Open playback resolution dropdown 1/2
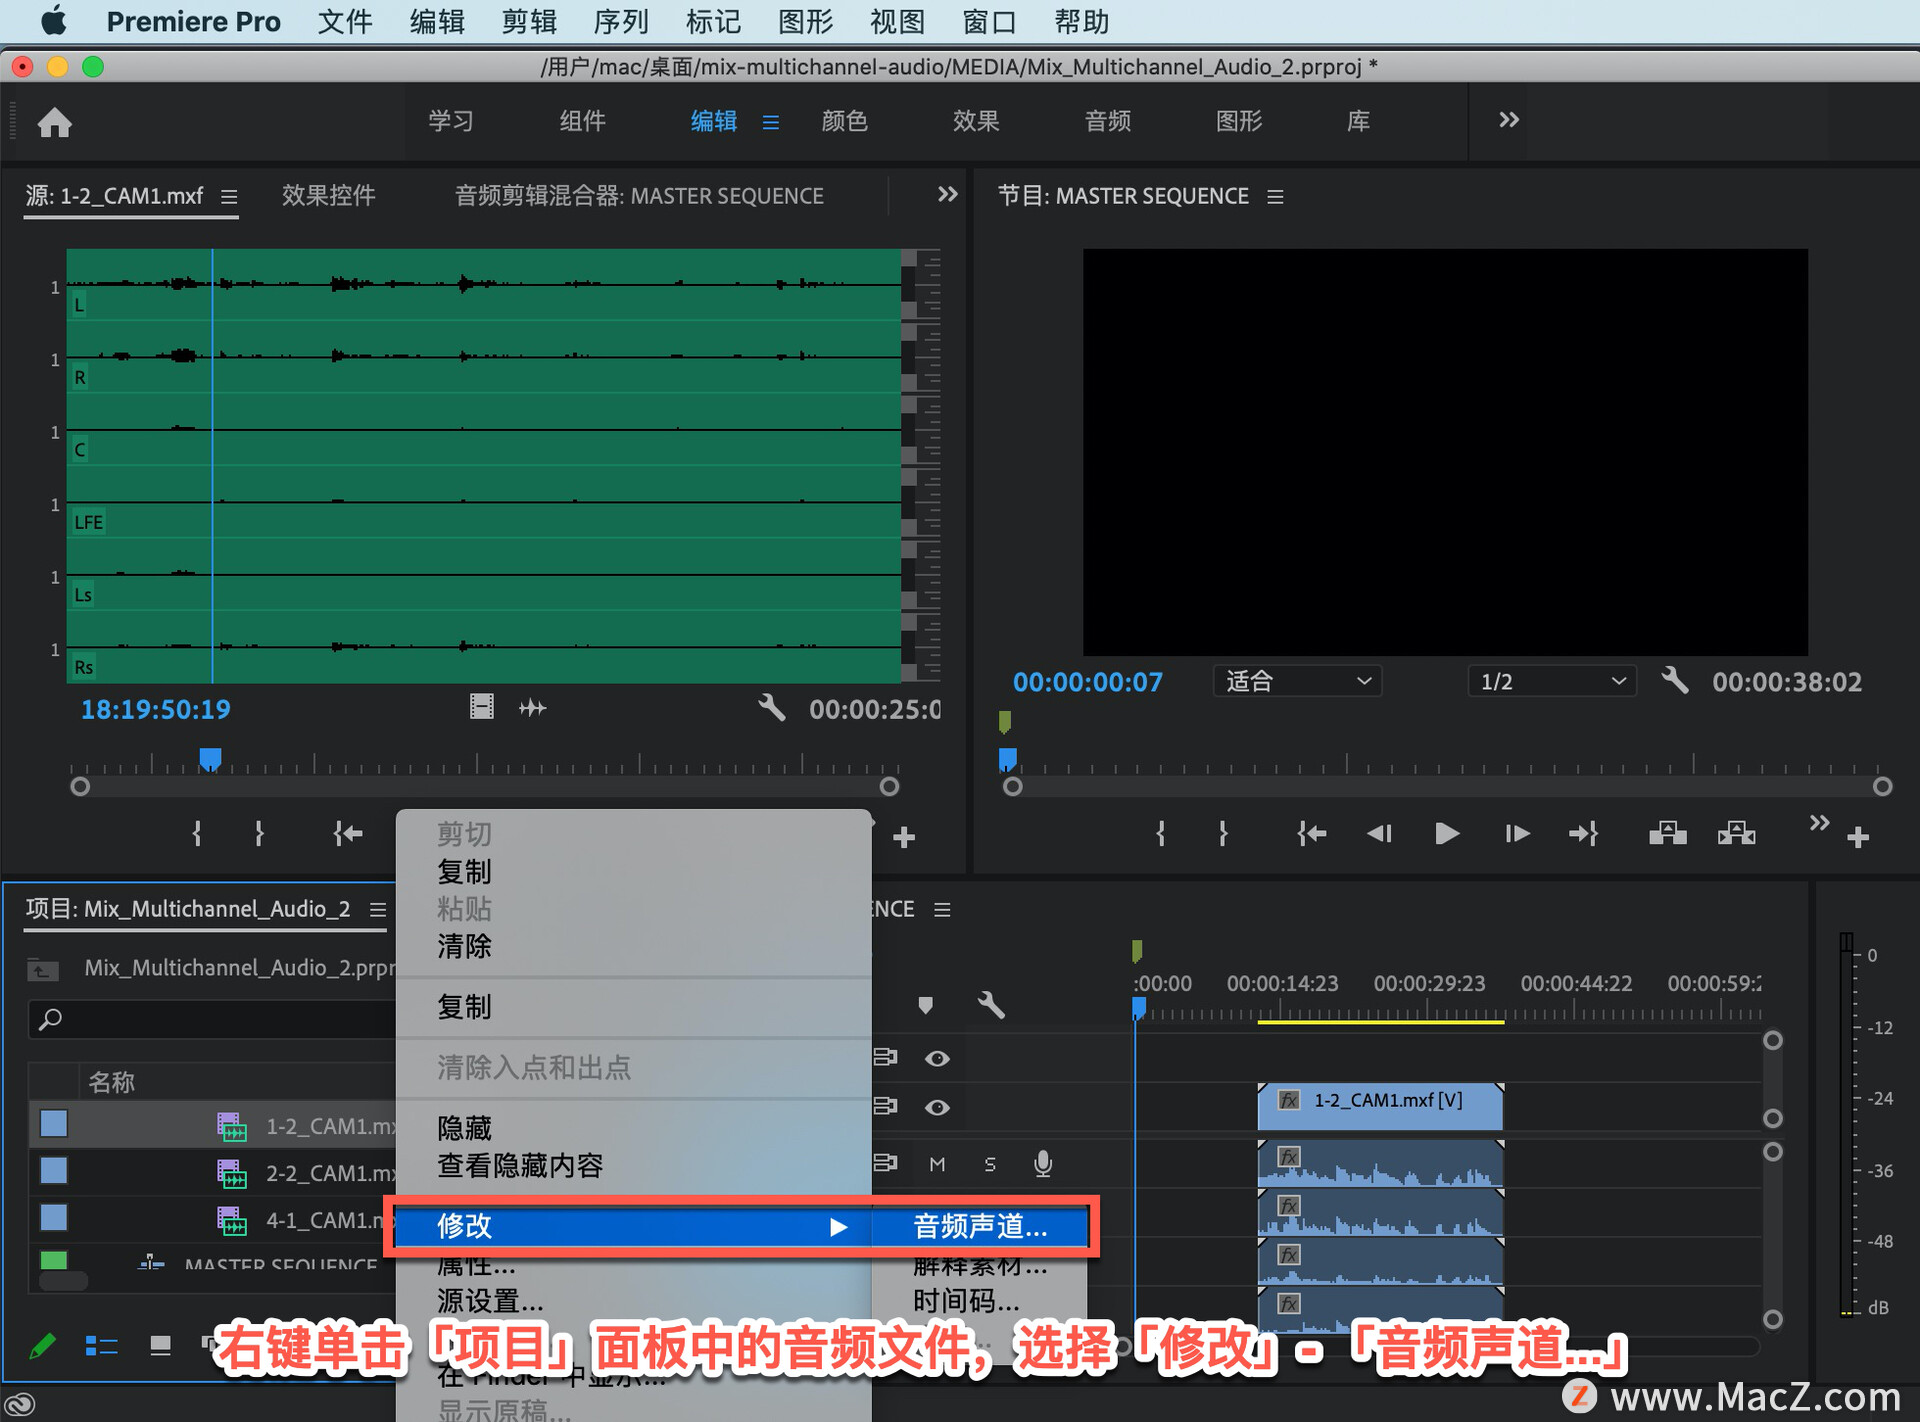Screen dimensions: 1920x1422 (1551, 681)
